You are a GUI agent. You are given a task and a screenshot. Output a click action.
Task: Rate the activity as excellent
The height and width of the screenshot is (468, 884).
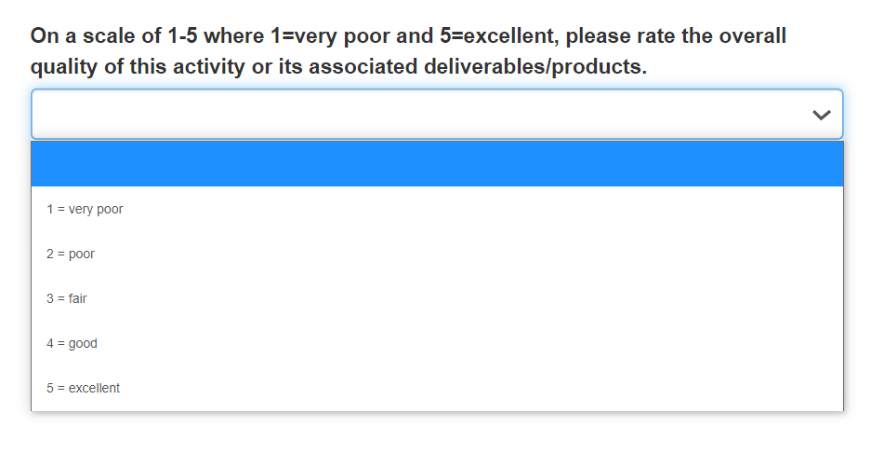[83, 388]
